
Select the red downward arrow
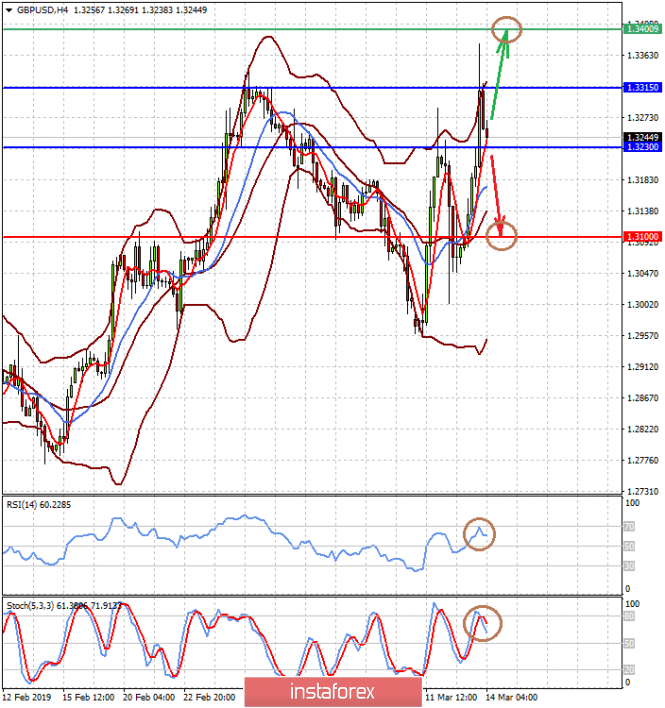coord(498,196)
